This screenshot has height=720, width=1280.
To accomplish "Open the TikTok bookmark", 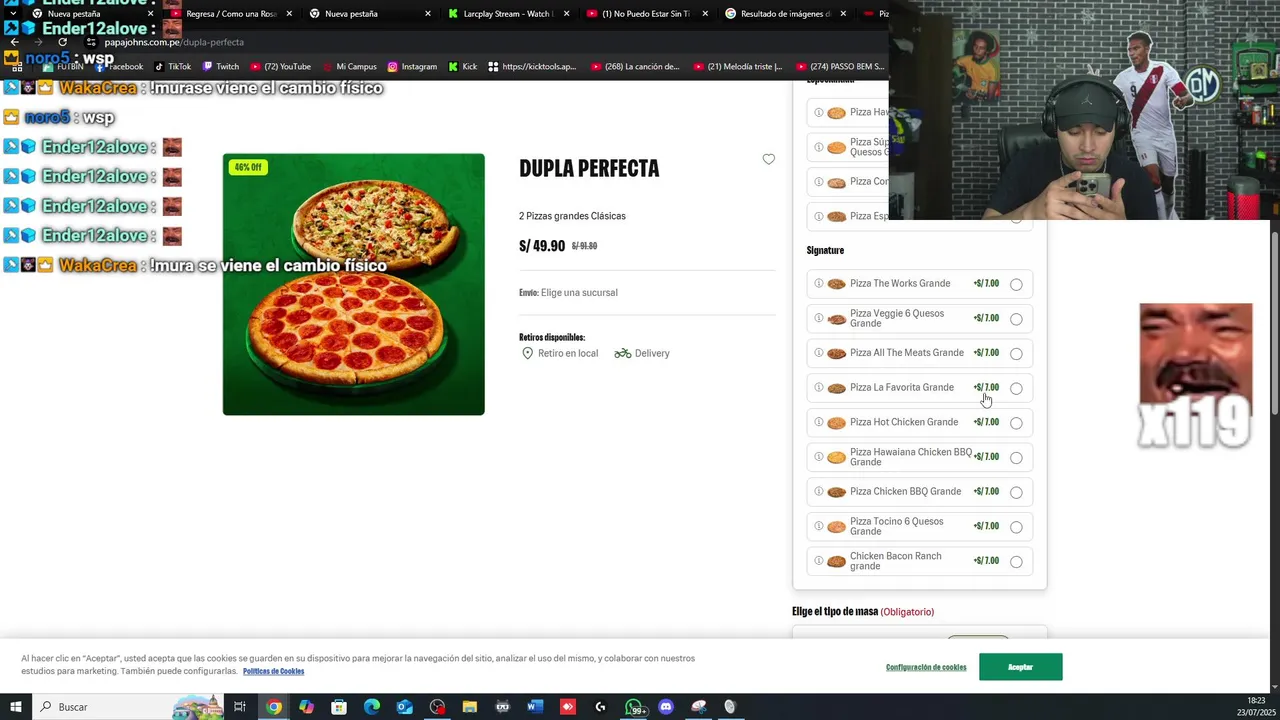I will (172, 67).
